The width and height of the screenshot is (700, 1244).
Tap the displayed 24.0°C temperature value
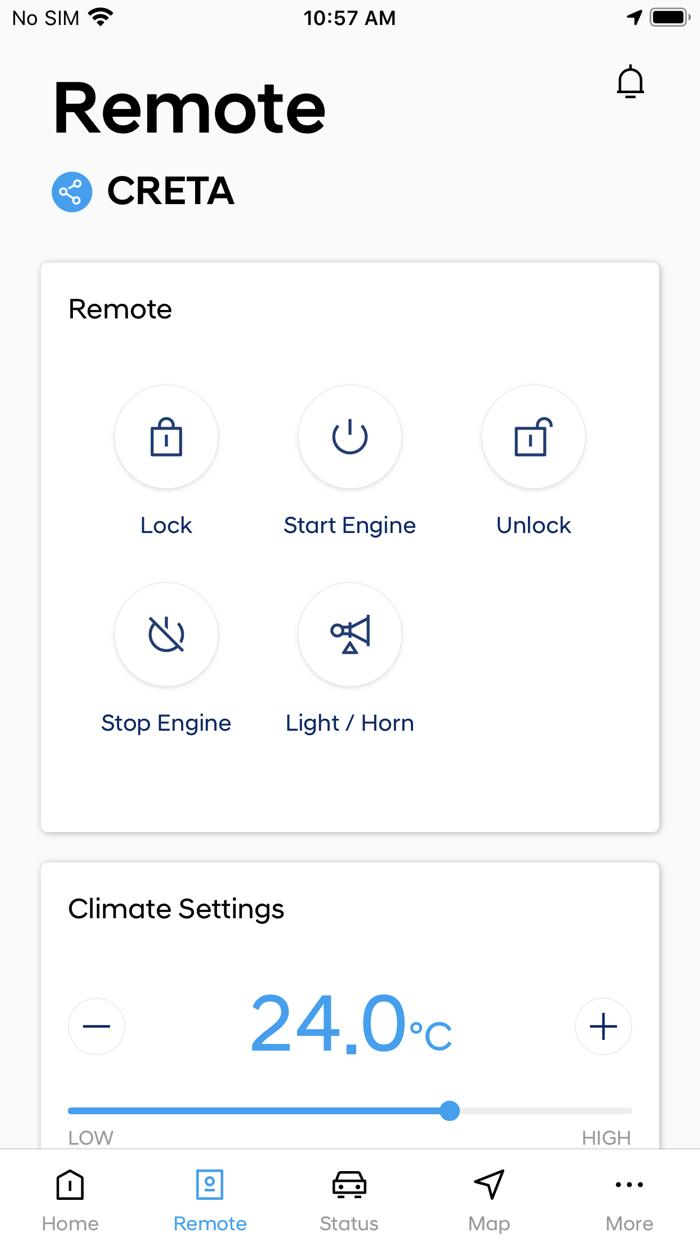click(350, 1024)
